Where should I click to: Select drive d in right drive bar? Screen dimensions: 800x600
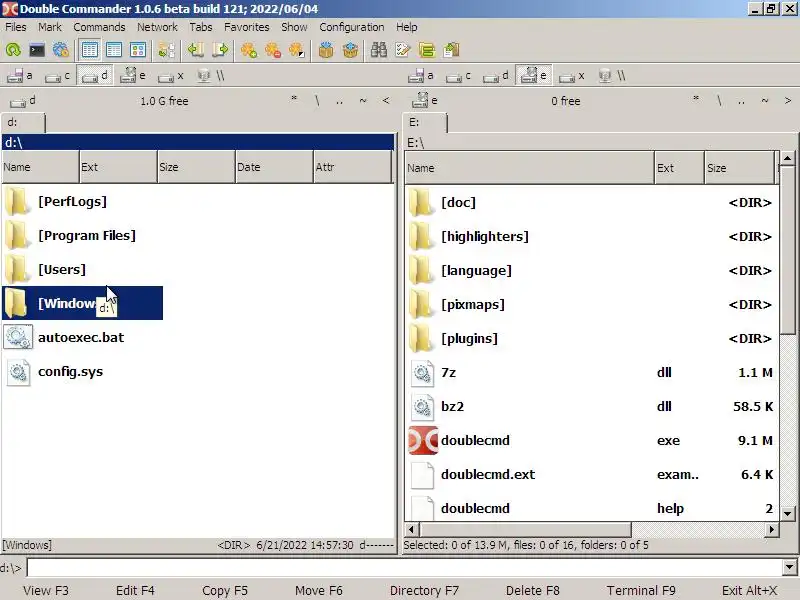coord(496,76)
